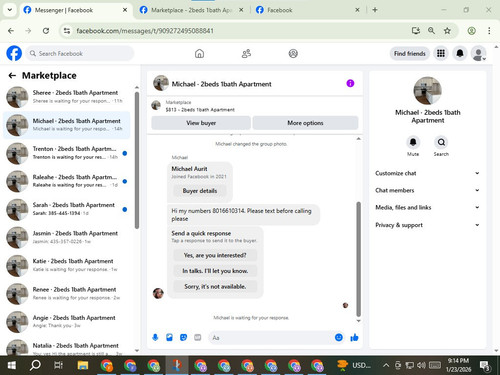Open the Katie conversation

click(67, 265)
